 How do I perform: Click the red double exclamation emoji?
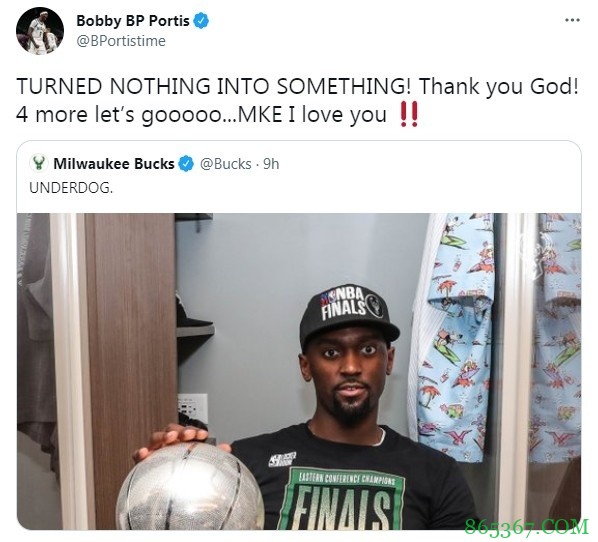click(x=408, y=114)
